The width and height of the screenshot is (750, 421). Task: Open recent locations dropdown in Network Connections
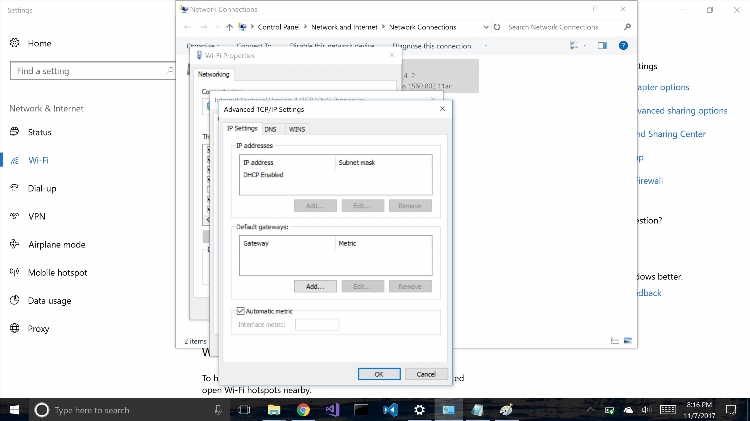pos(218,27)
